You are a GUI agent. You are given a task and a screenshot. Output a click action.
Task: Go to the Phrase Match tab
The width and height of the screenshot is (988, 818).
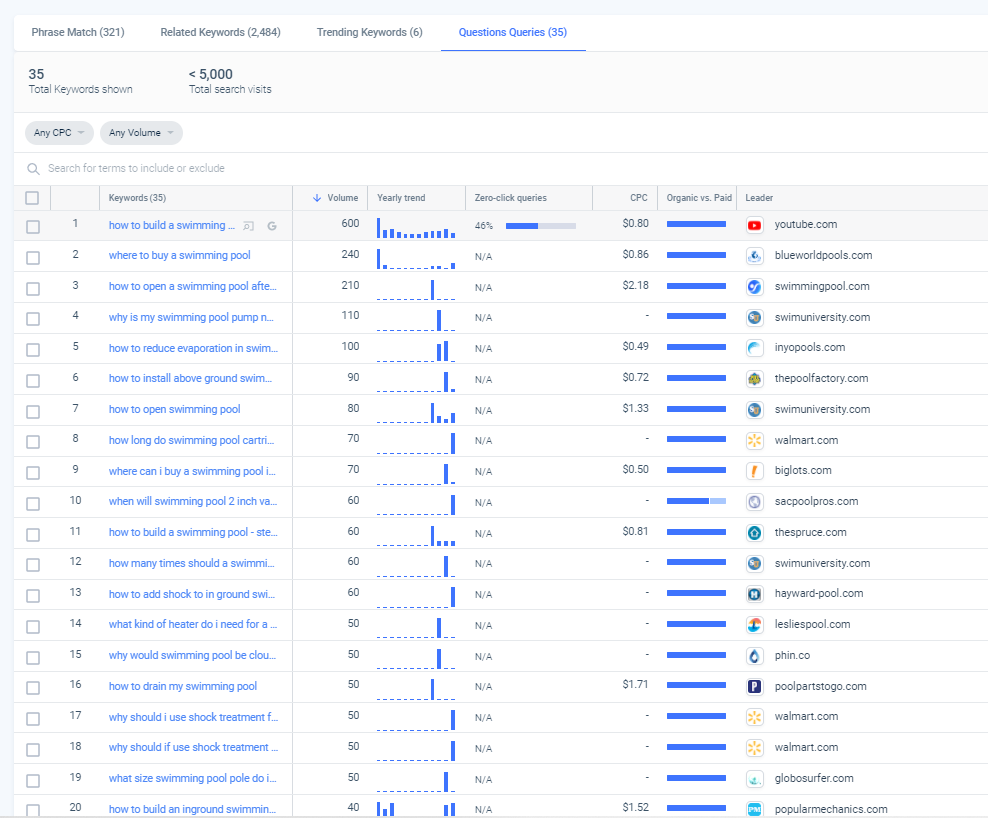pos(78,32)
